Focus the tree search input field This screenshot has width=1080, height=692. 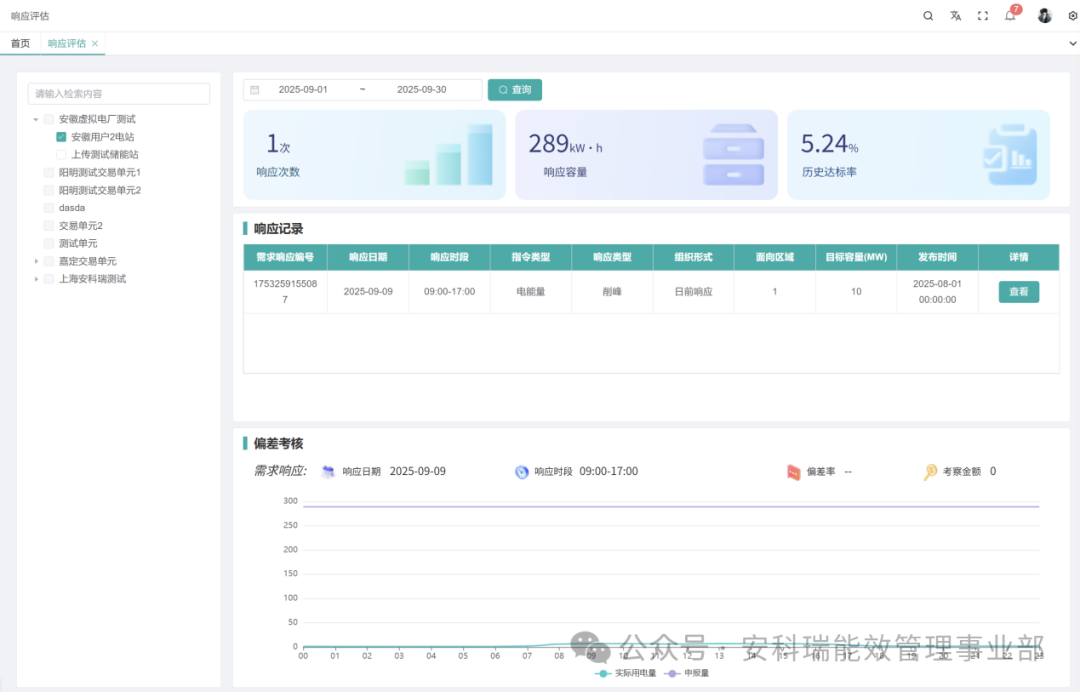tap(119, 94)
